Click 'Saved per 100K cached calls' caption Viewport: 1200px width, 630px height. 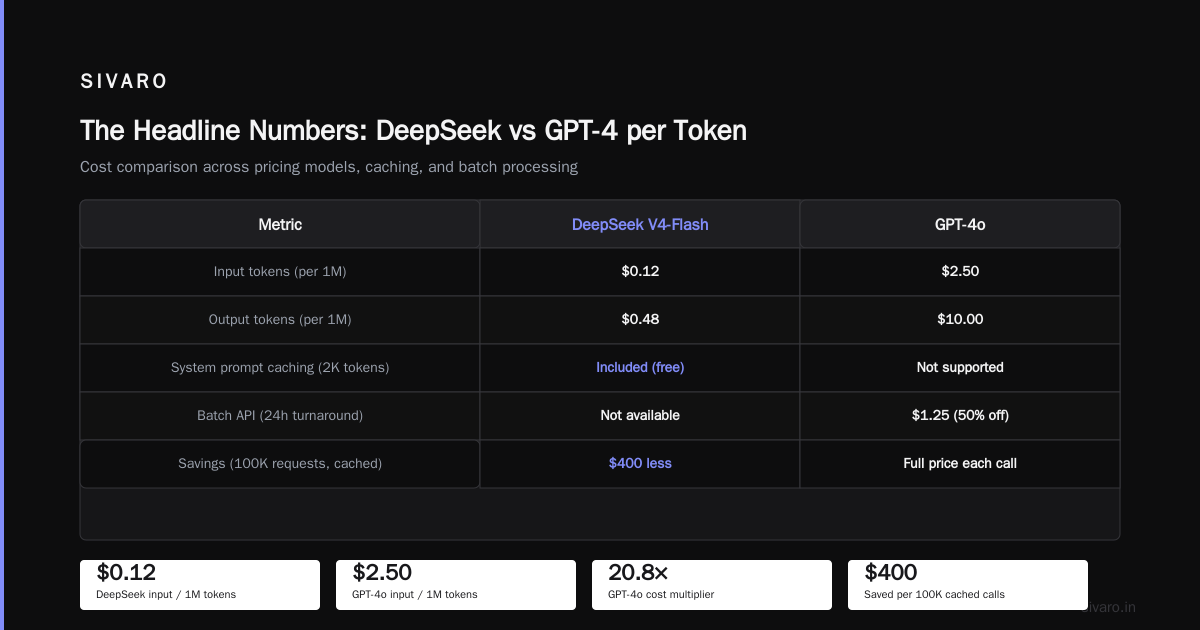point(934,594)
